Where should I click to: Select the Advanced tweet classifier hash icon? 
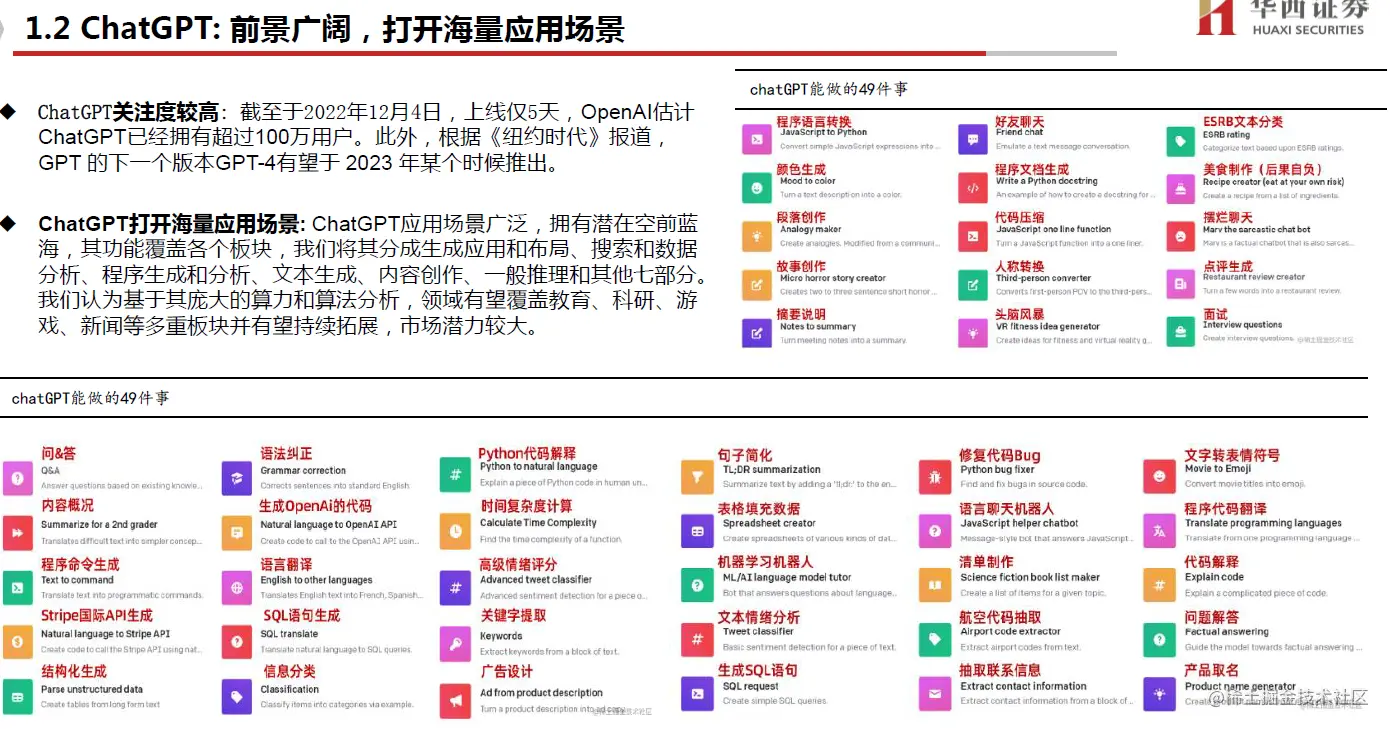coord(456,588)
